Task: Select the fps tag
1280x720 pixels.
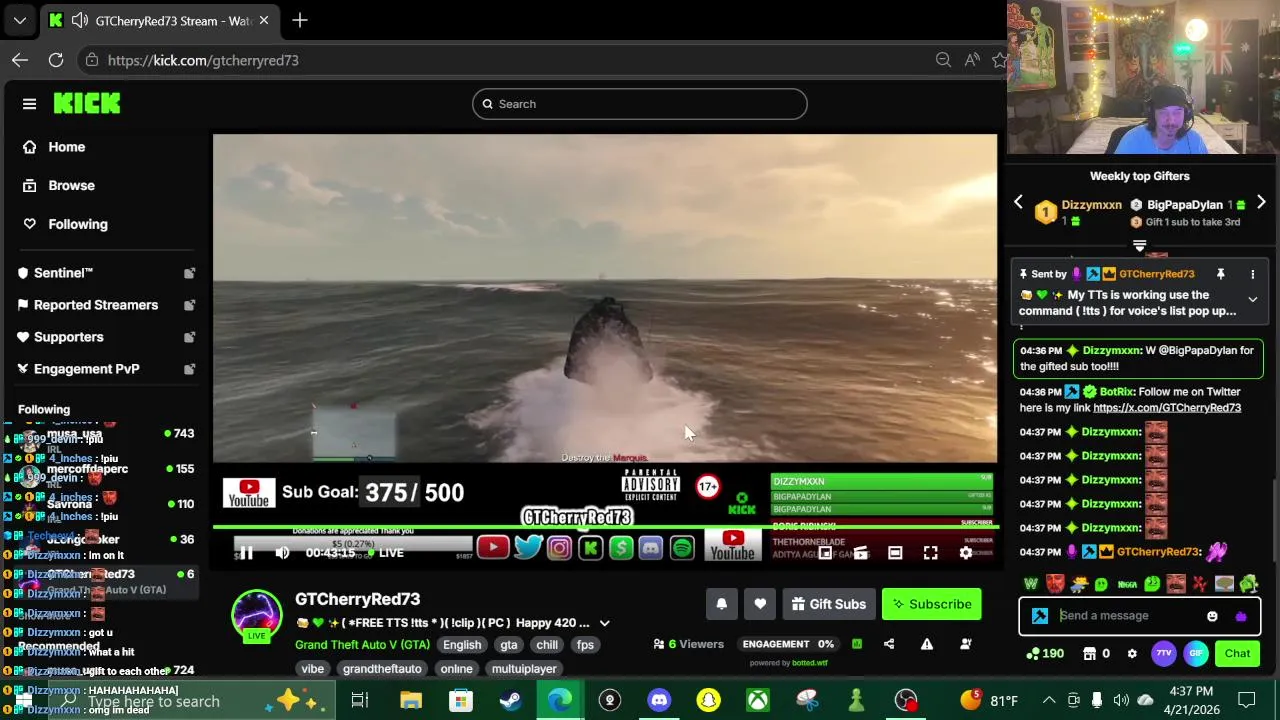Action: coord(586,645)
